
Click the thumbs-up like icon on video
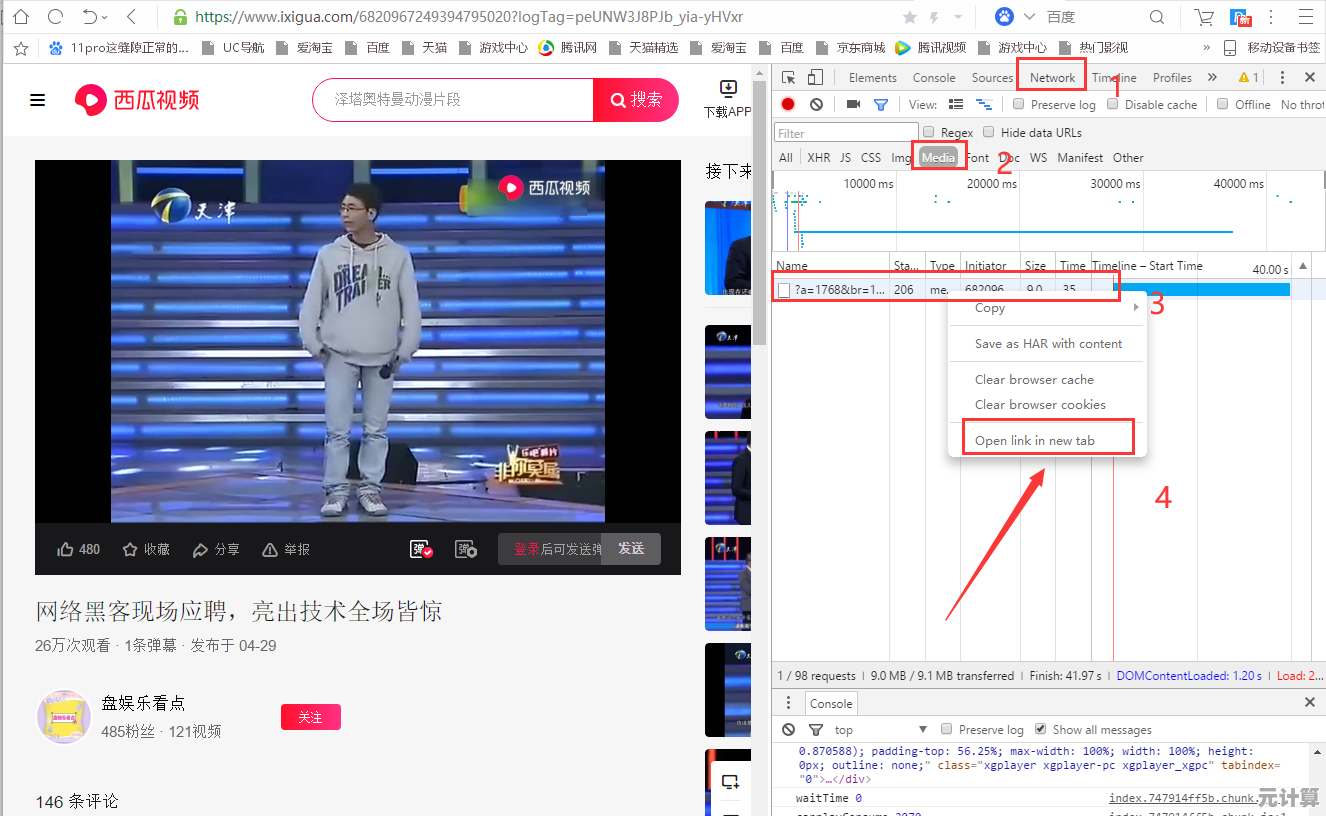(64, 548)
